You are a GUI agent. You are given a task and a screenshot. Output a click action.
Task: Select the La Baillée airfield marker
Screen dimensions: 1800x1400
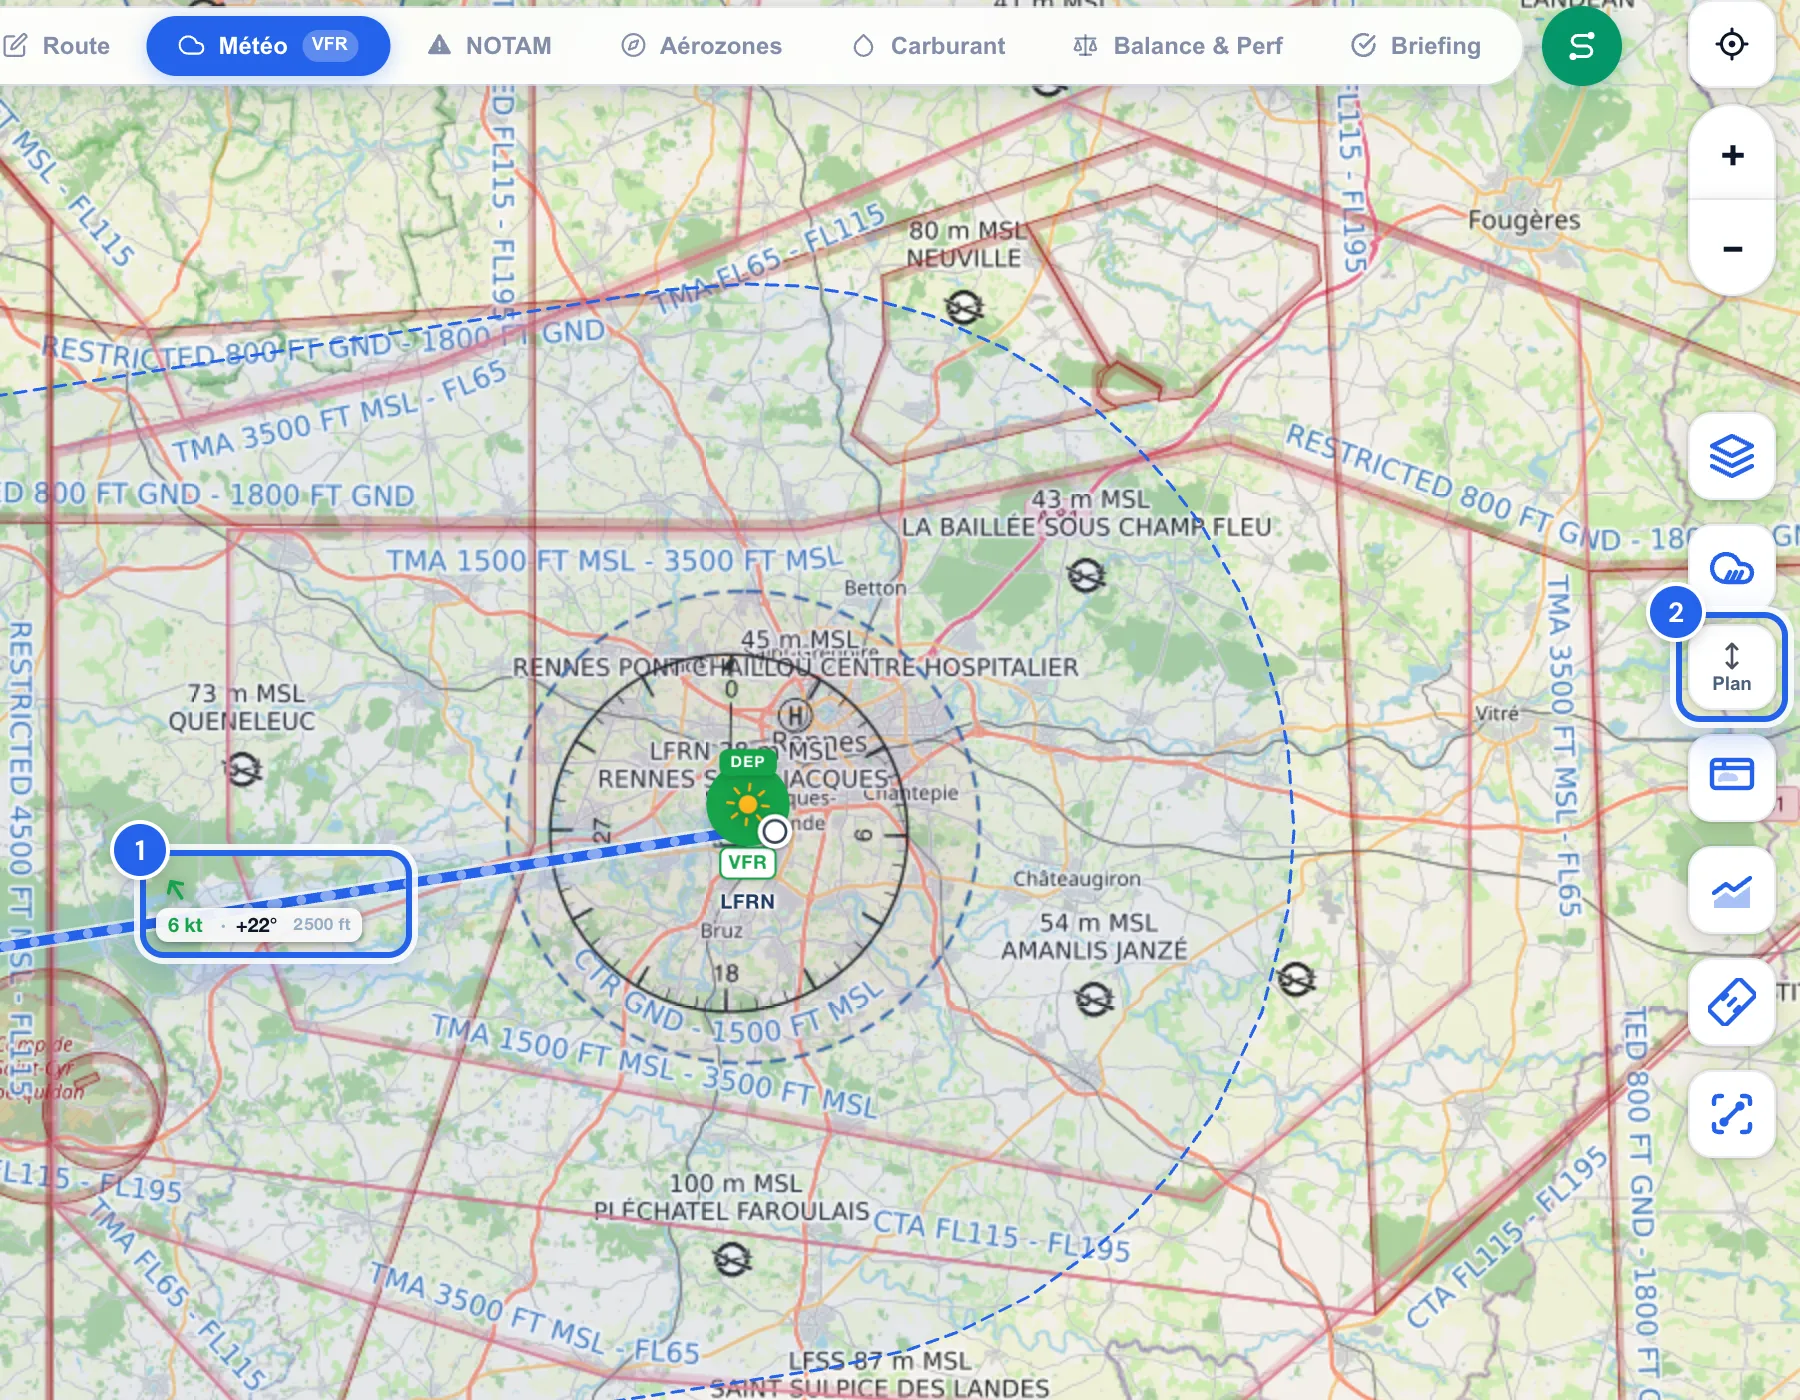click(1086, 575)
